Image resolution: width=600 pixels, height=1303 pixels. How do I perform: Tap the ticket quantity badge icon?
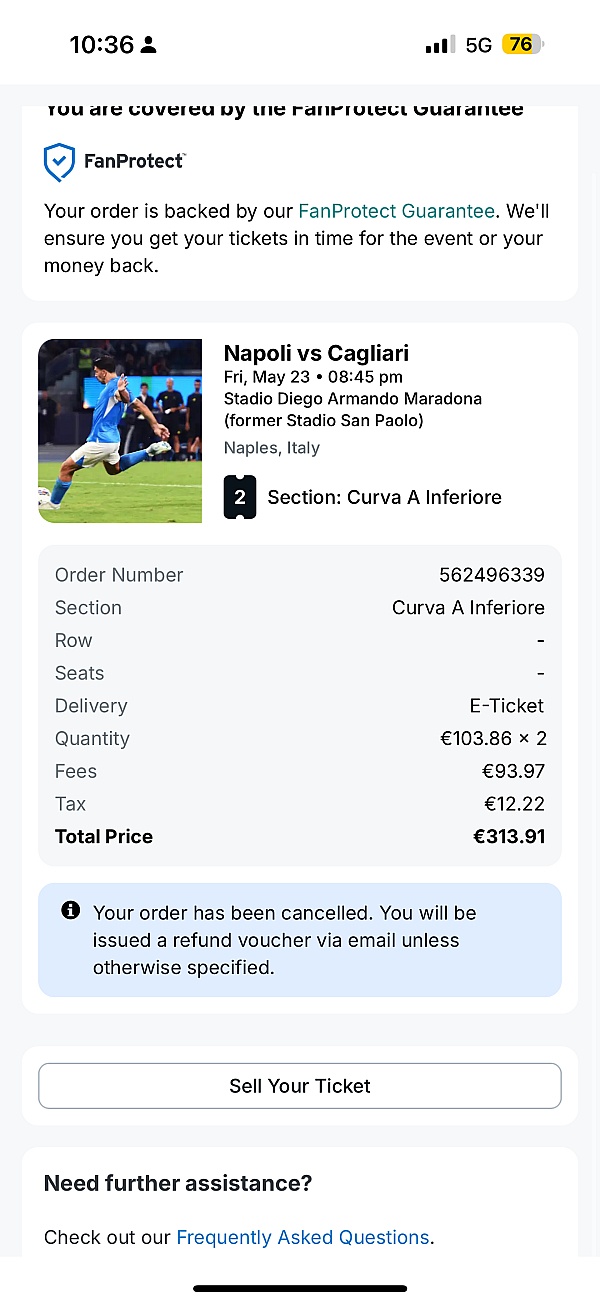point(240,497)
